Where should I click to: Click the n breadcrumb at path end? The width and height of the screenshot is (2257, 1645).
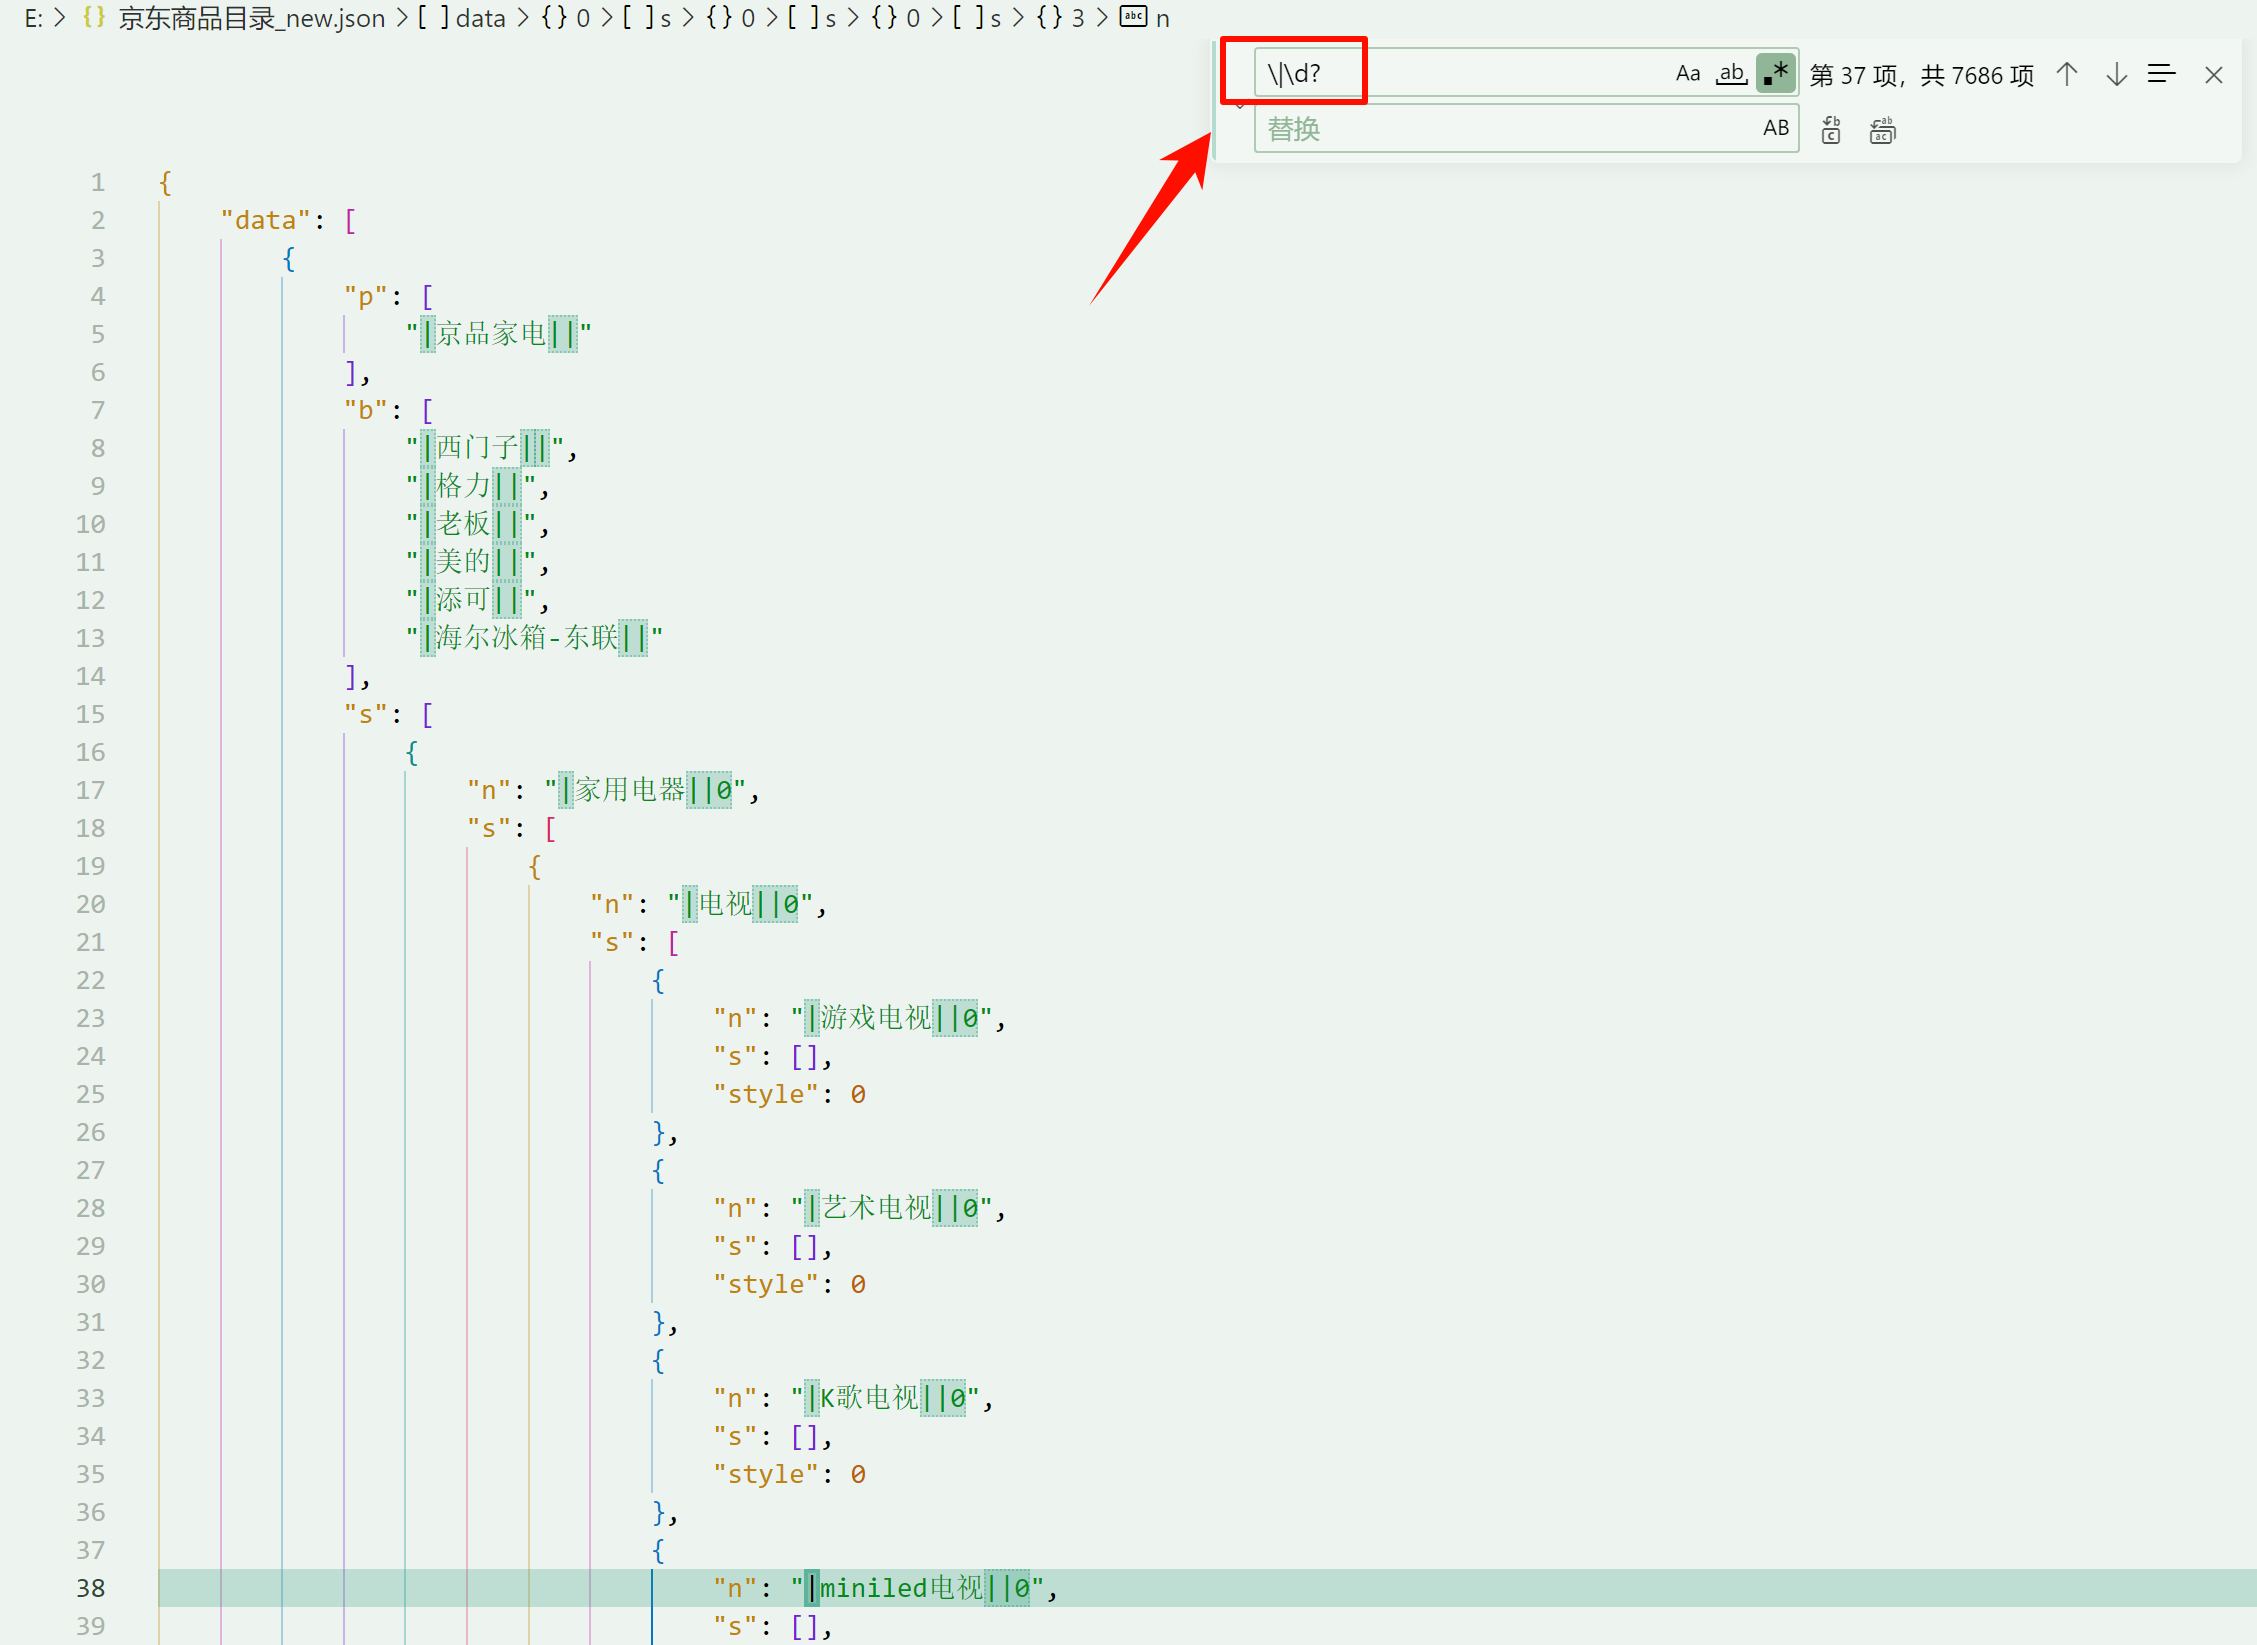coord(1162,18)
